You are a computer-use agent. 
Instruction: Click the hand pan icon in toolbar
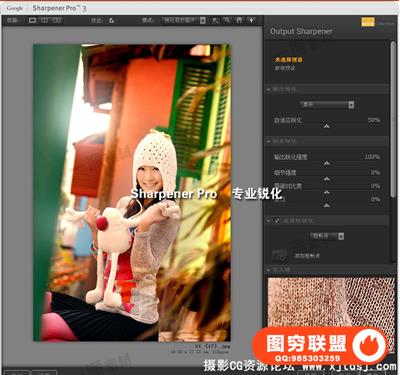239,20
